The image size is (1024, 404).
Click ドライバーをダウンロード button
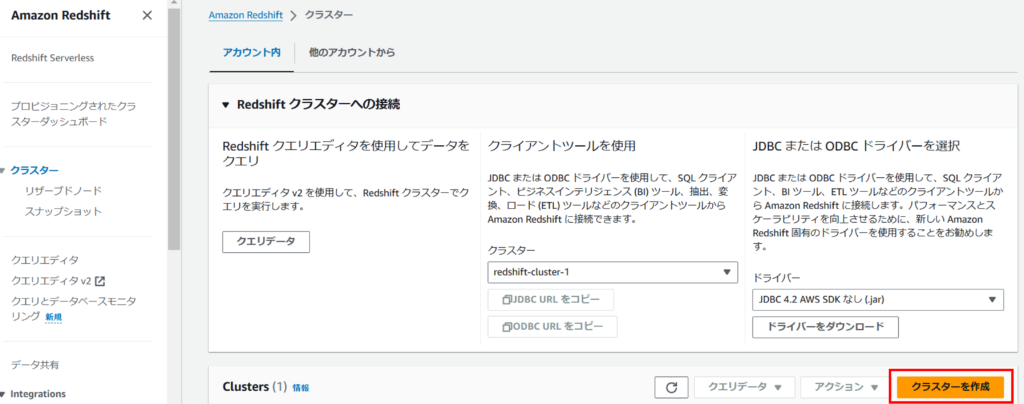tap(825, 327)
